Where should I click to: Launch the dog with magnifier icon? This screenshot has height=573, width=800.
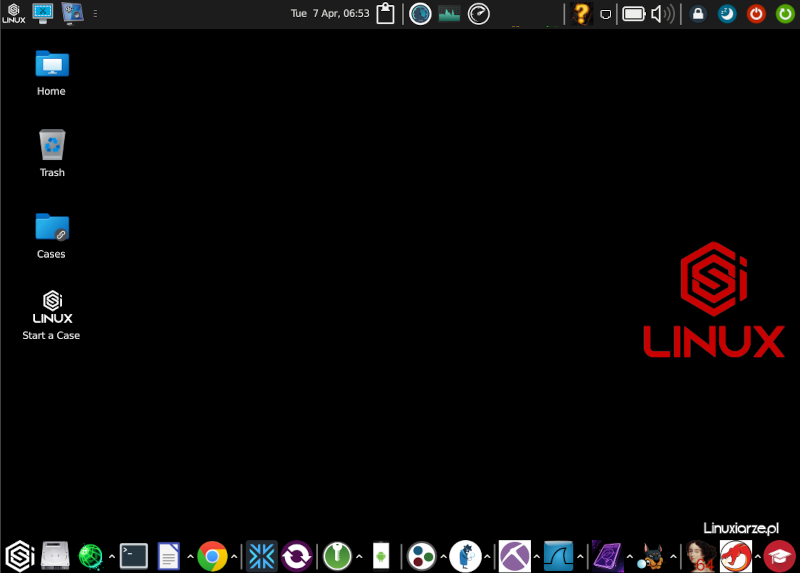pos(652,557)
